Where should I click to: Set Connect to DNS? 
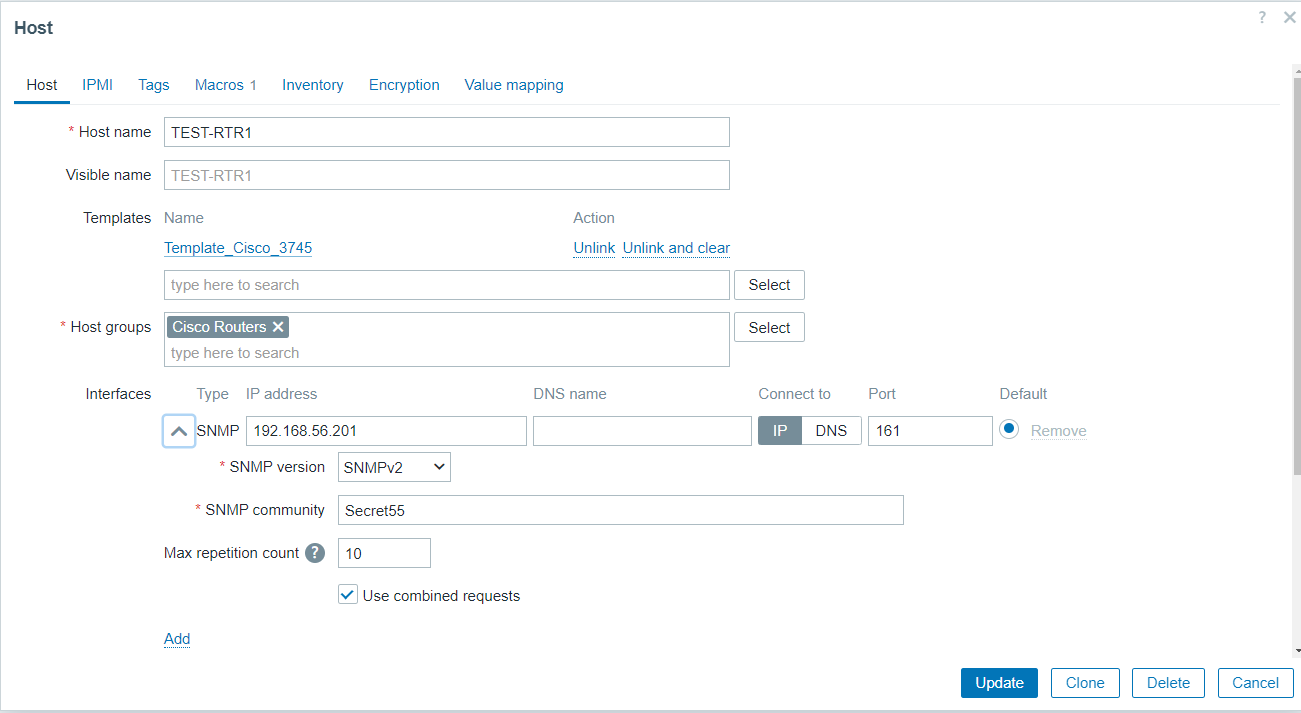pyautogui.click(x=831, y=431)
